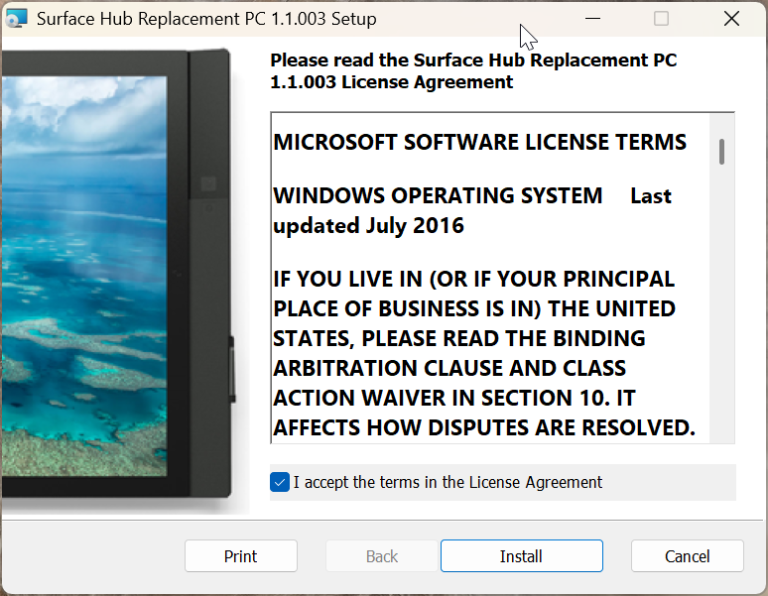Click the grayed-out Back button
768x596 pixels.
point(382,556)
